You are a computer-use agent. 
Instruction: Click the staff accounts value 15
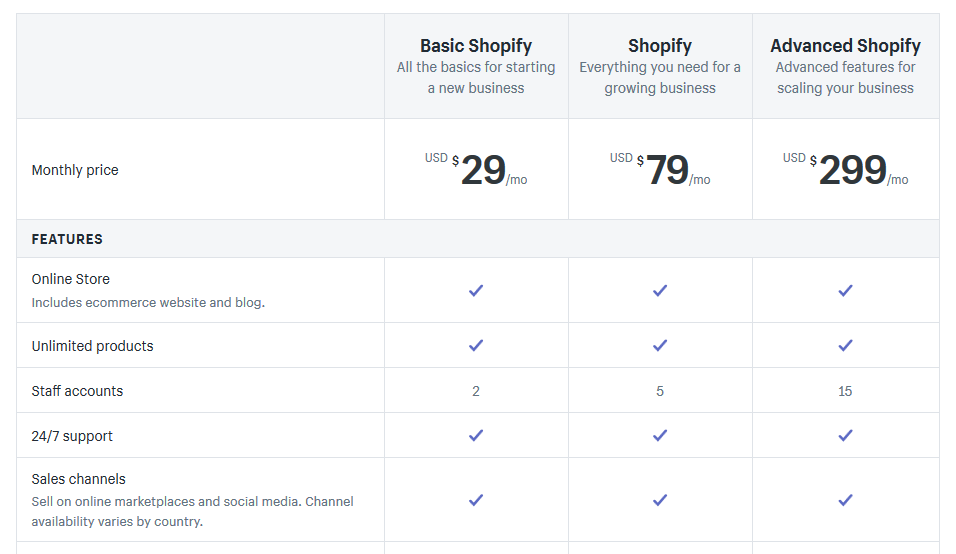click(x=845, y=391)
